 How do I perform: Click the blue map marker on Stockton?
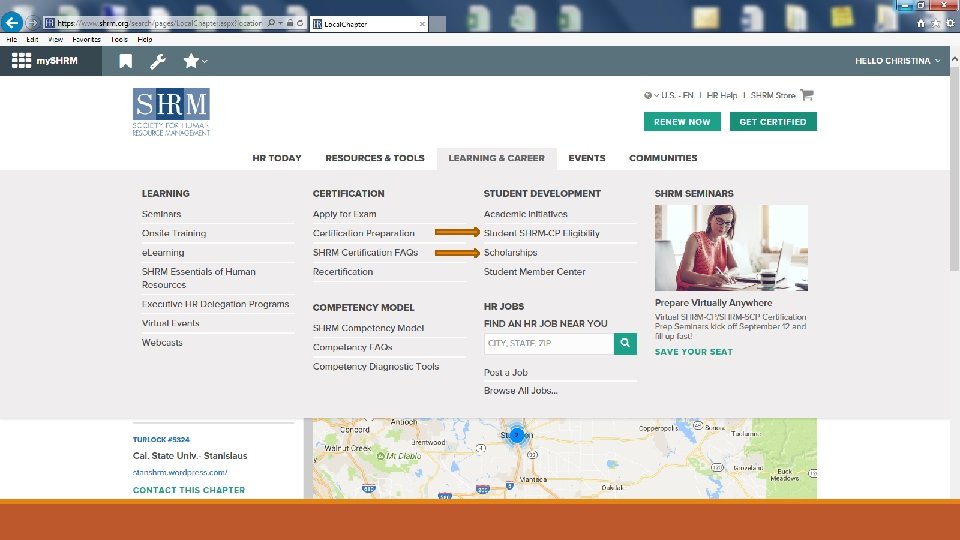[517, 435]
